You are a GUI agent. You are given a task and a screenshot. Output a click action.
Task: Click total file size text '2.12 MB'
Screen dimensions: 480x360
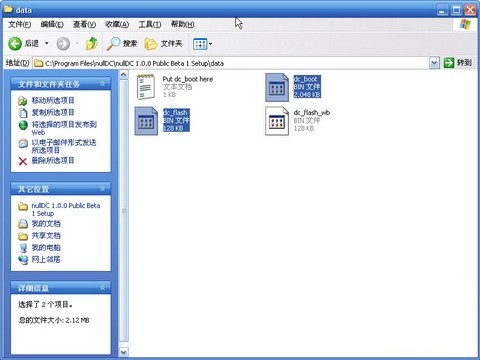[x=77, y=320]
